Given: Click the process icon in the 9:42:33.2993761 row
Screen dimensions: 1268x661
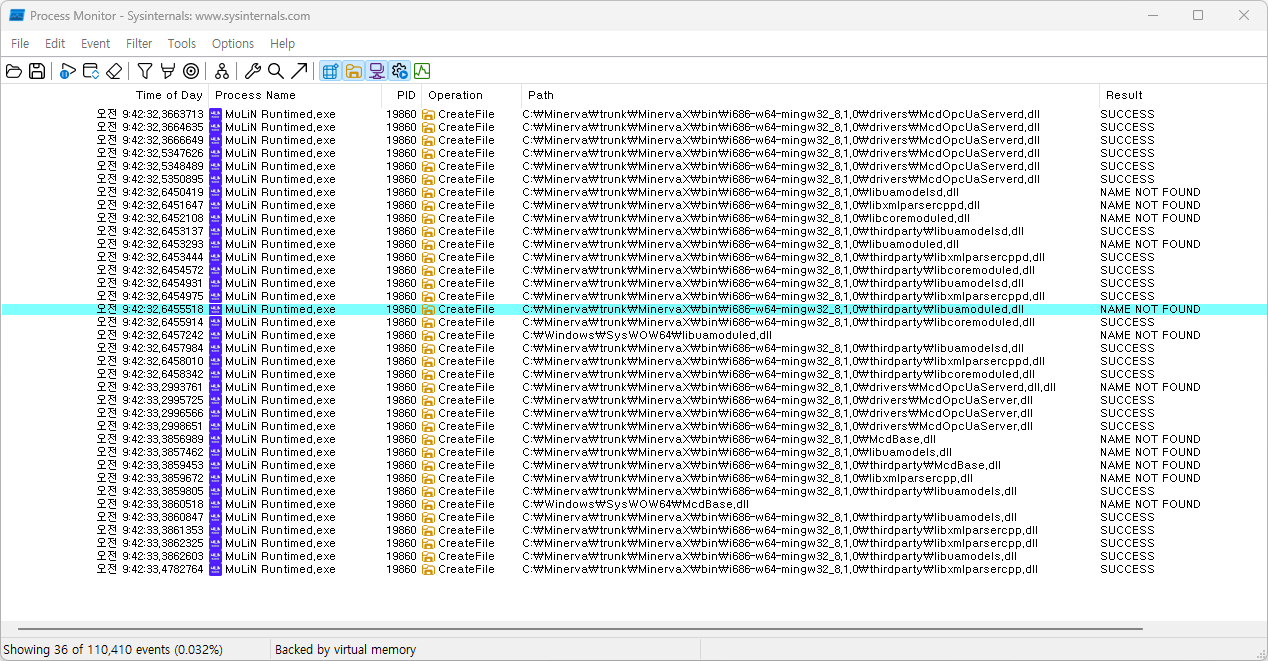Looking at the screenshot, I should pos(216,387).
